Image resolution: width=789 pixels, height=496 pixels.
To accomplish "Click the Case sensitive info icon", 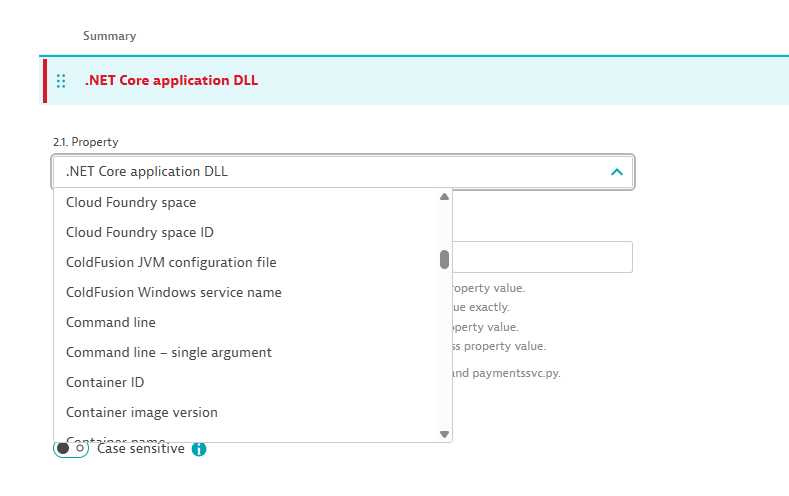I will pyautogui.click(x=199, y=449).
